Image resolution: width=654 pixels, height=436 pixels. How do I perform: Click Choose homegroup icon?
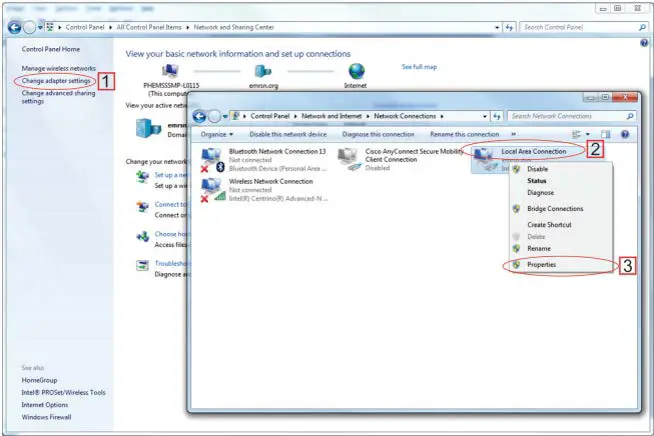click(x=143, y=237)
